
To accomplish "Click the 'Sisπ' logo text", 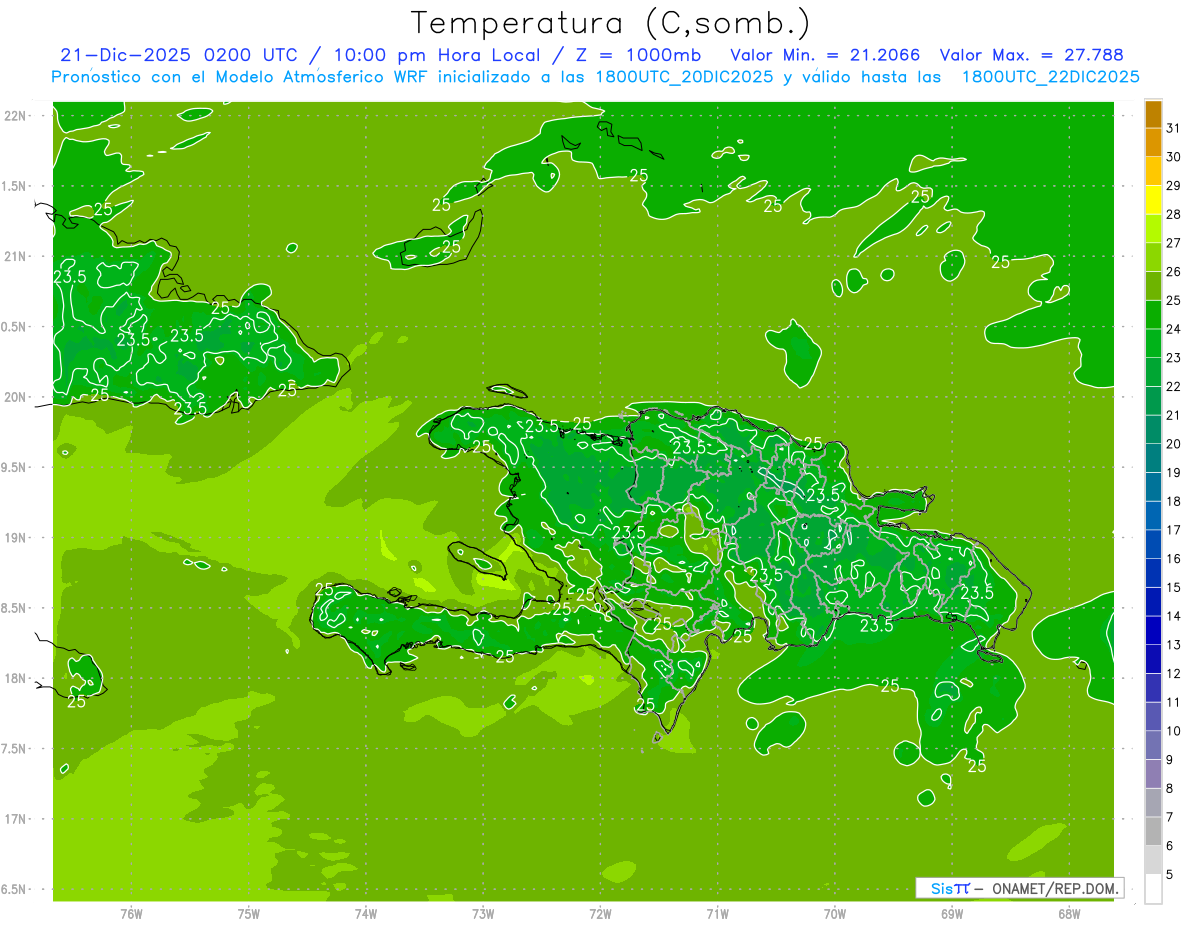I will click(x=949, y=888).
